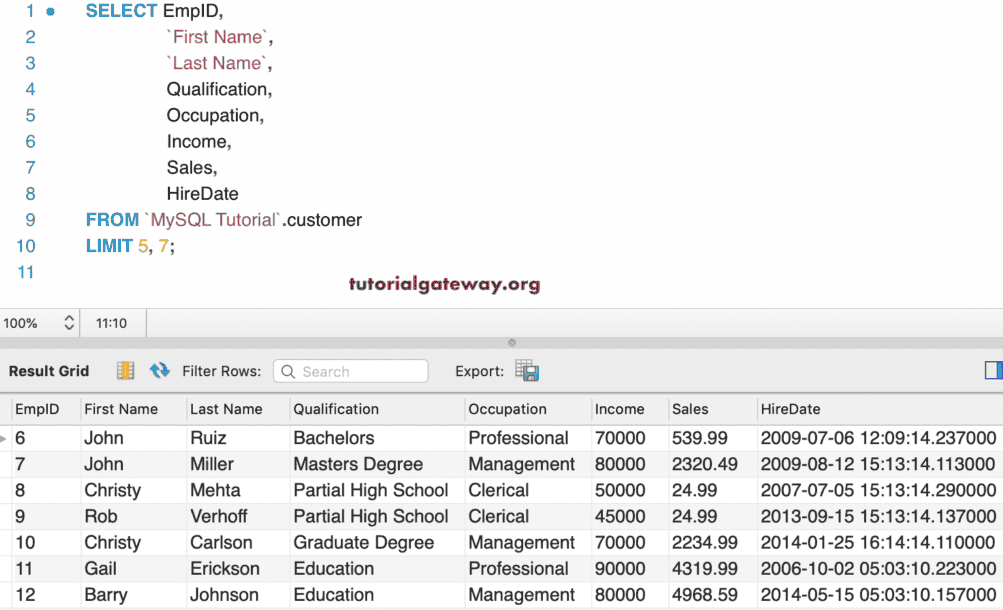
Task: Click the breakpoint dot on line 1
Action: [51, 11]
